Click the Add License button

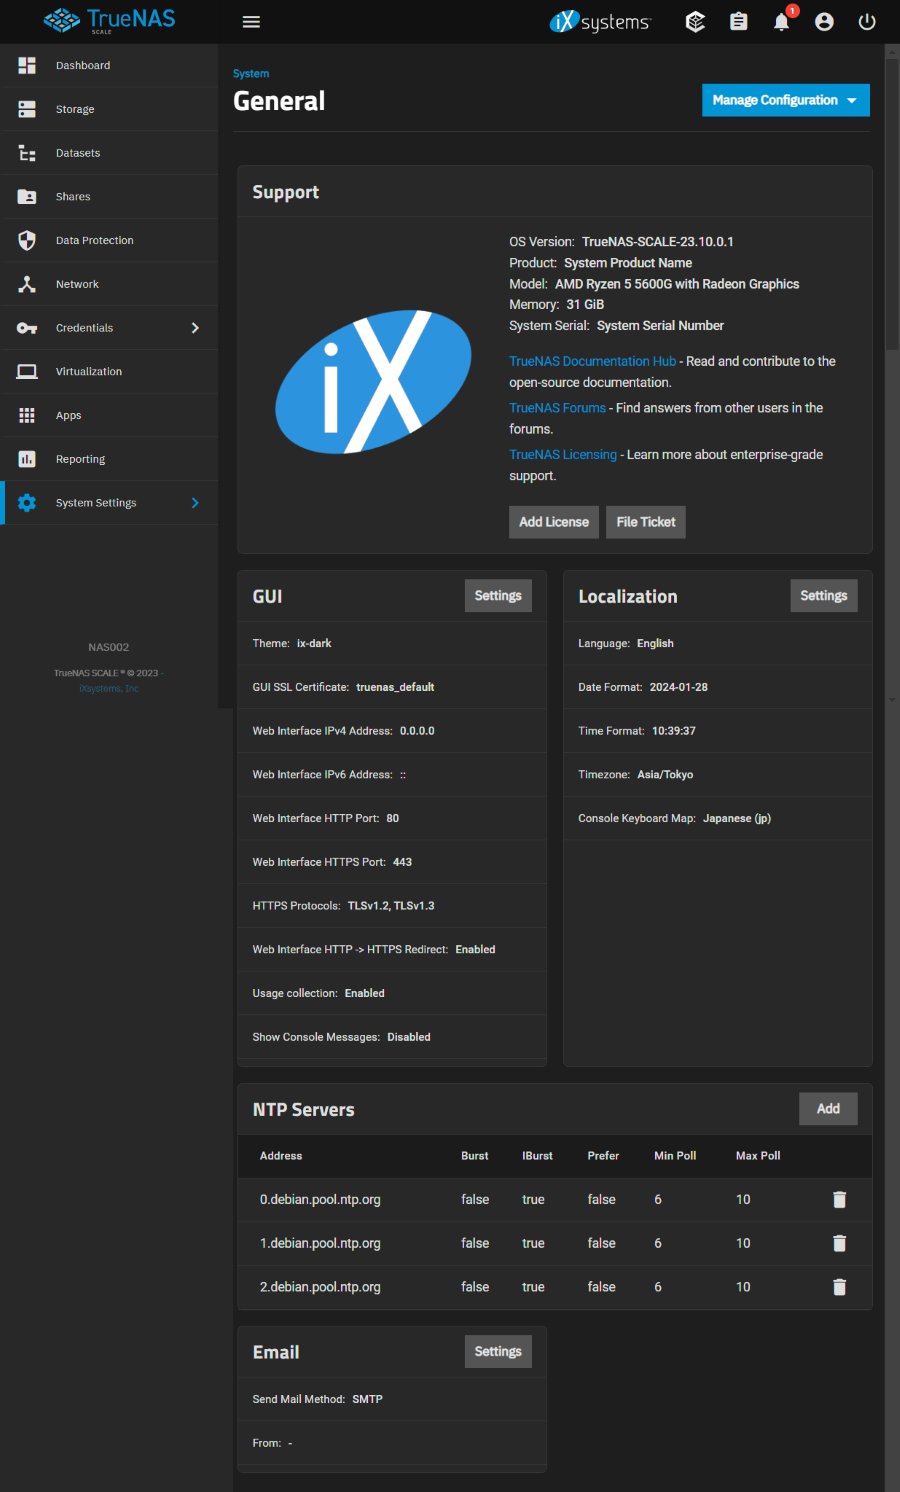point(553,522)
